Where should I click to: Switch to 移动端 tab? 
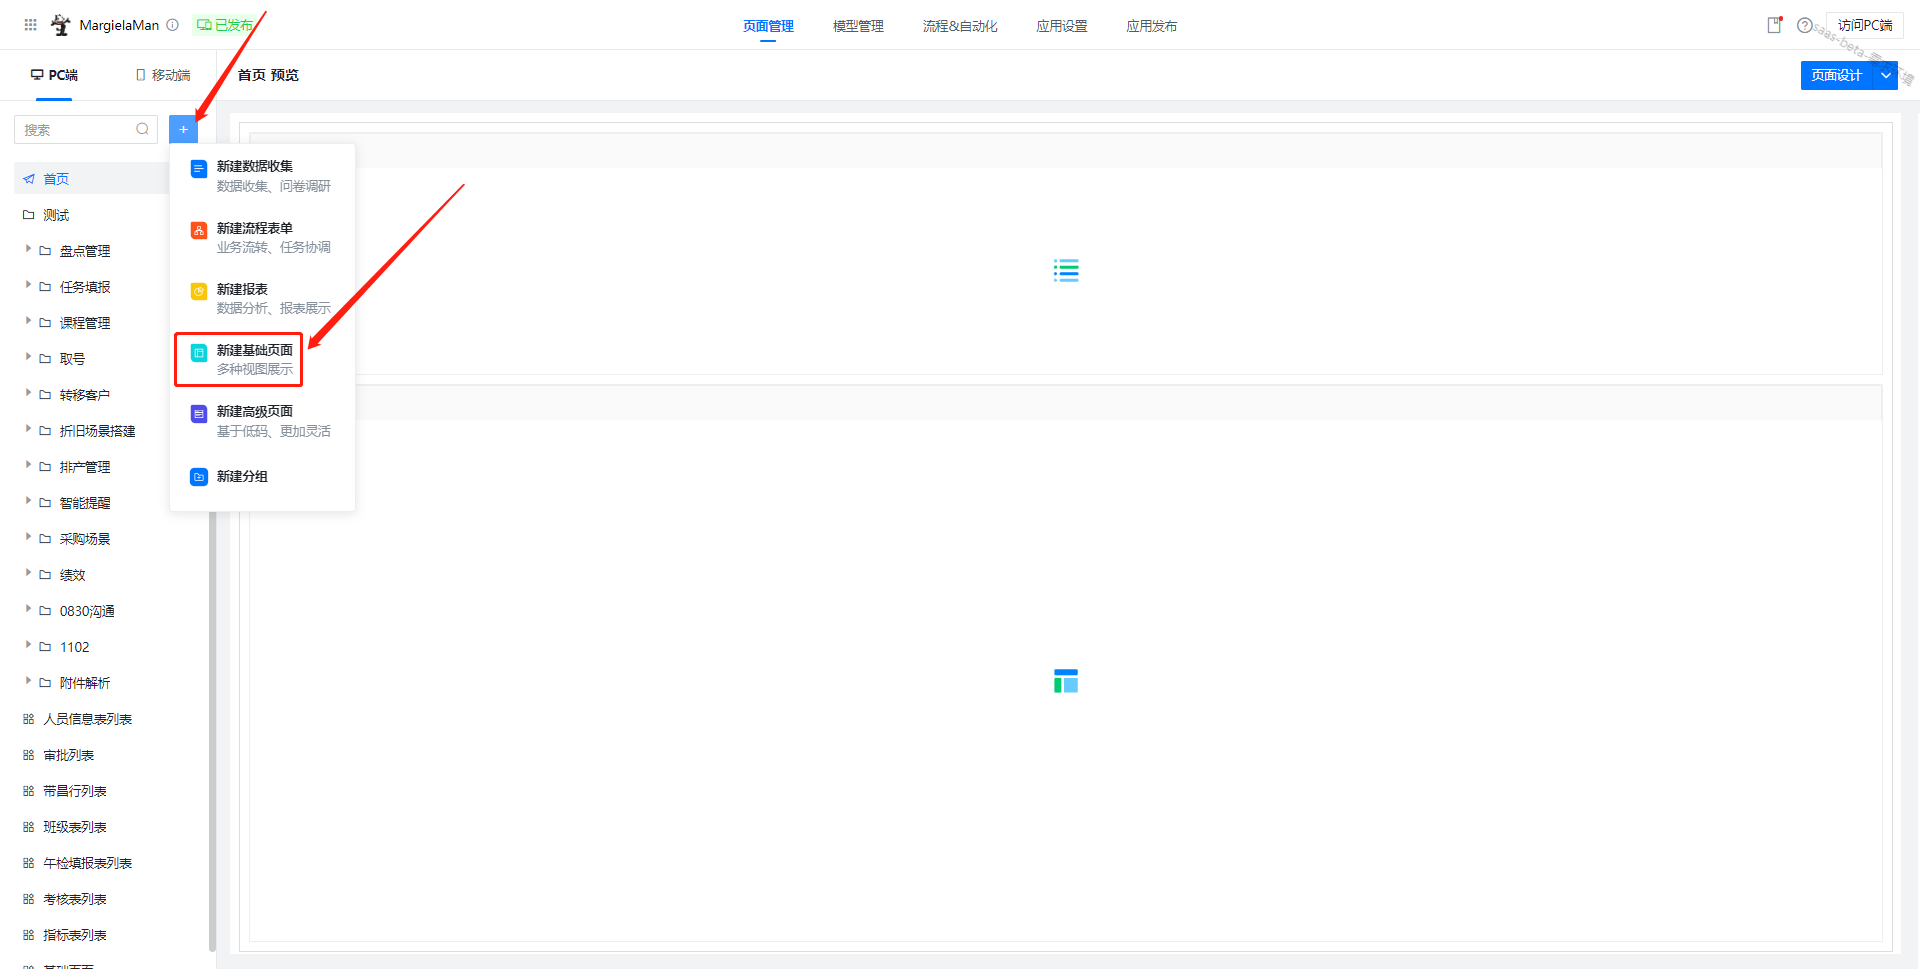coord(163,75)
